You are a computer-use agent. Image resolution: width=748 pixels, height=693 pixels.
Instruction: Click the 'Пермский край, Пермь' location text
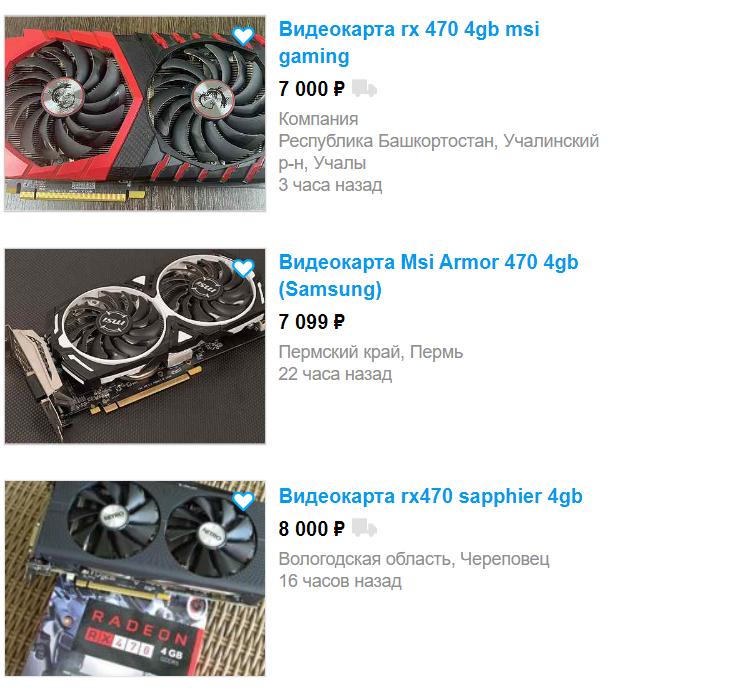click(x=371, y=352)
